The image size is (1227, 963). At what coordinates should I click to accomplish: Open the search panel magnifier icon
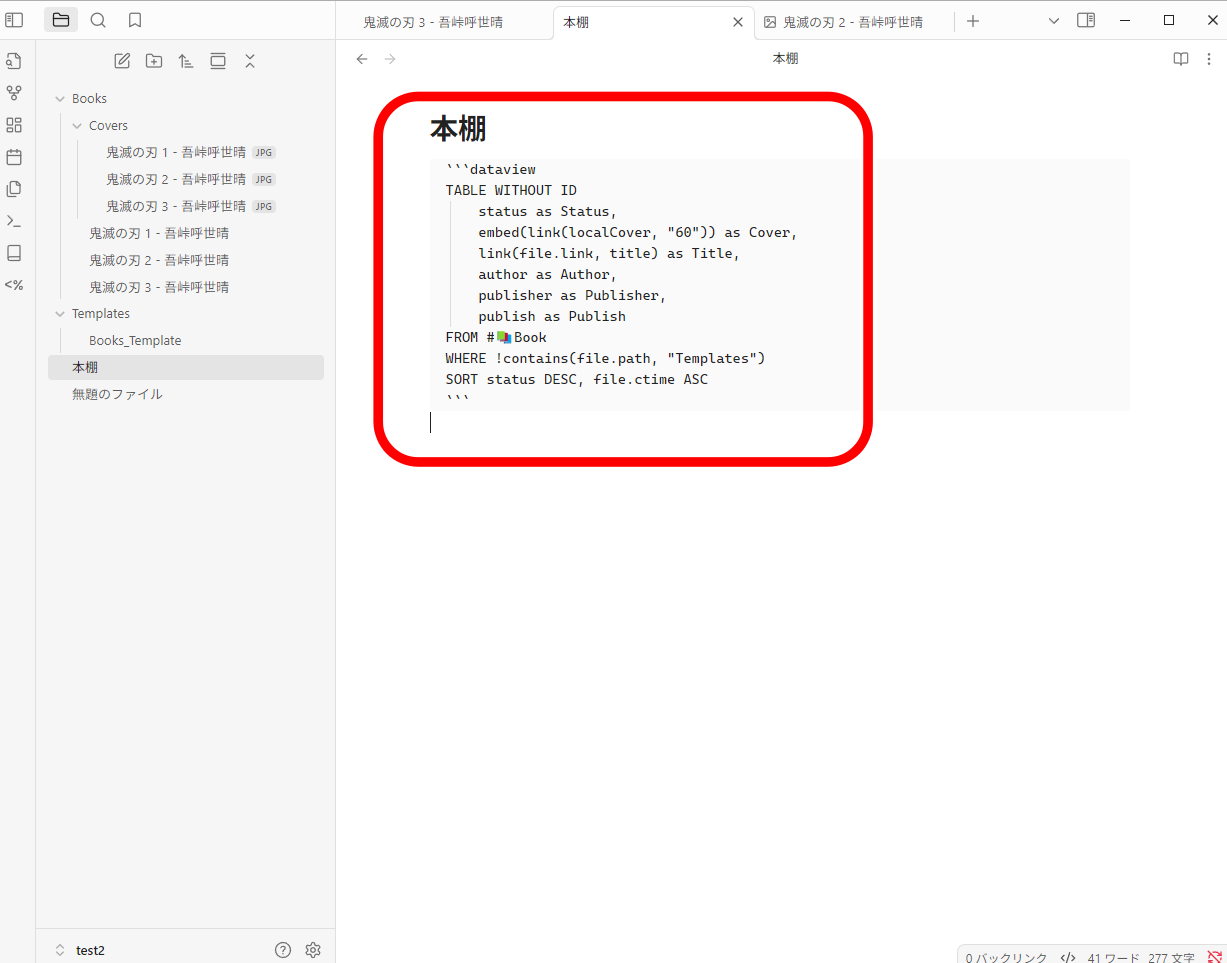pos(98,20)
